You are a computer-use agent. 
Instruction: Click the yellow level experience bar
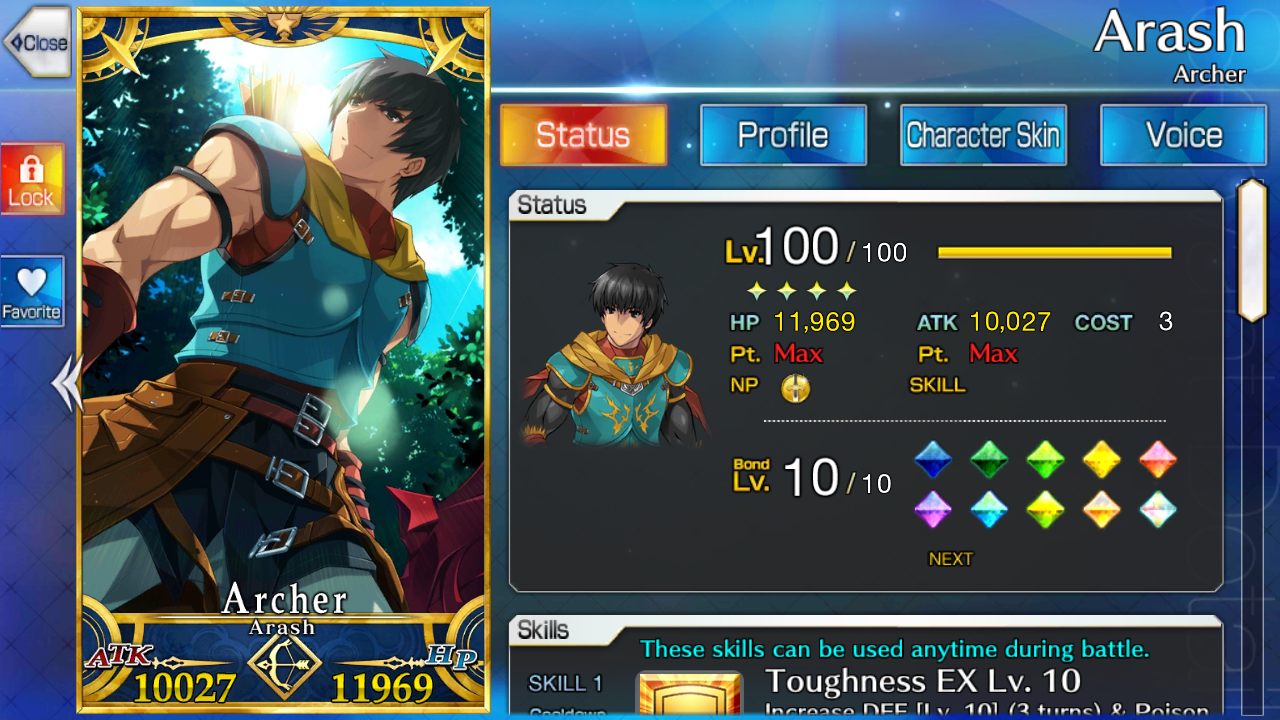[x=1054, y=253]
